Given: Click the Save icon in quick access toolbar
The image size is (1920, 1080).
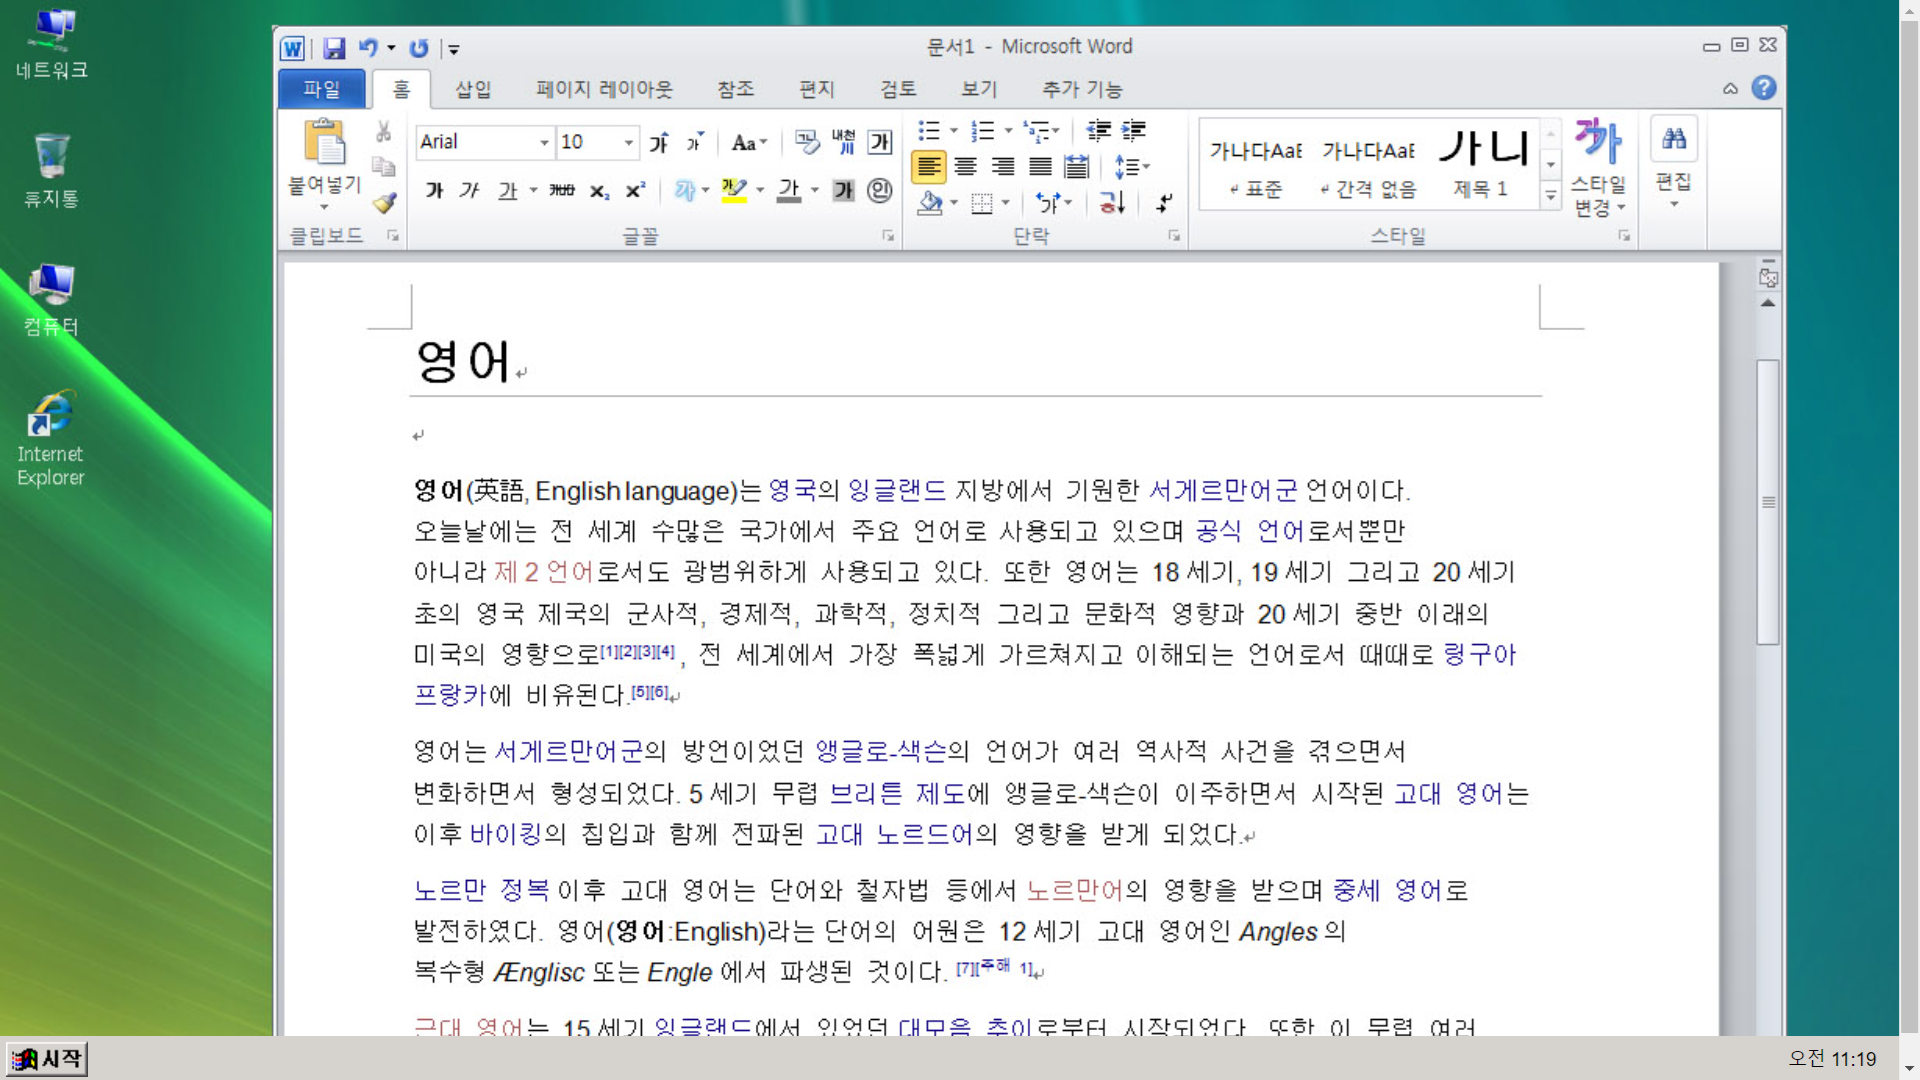Looking at the screenshot, I should tap(334, 48).
